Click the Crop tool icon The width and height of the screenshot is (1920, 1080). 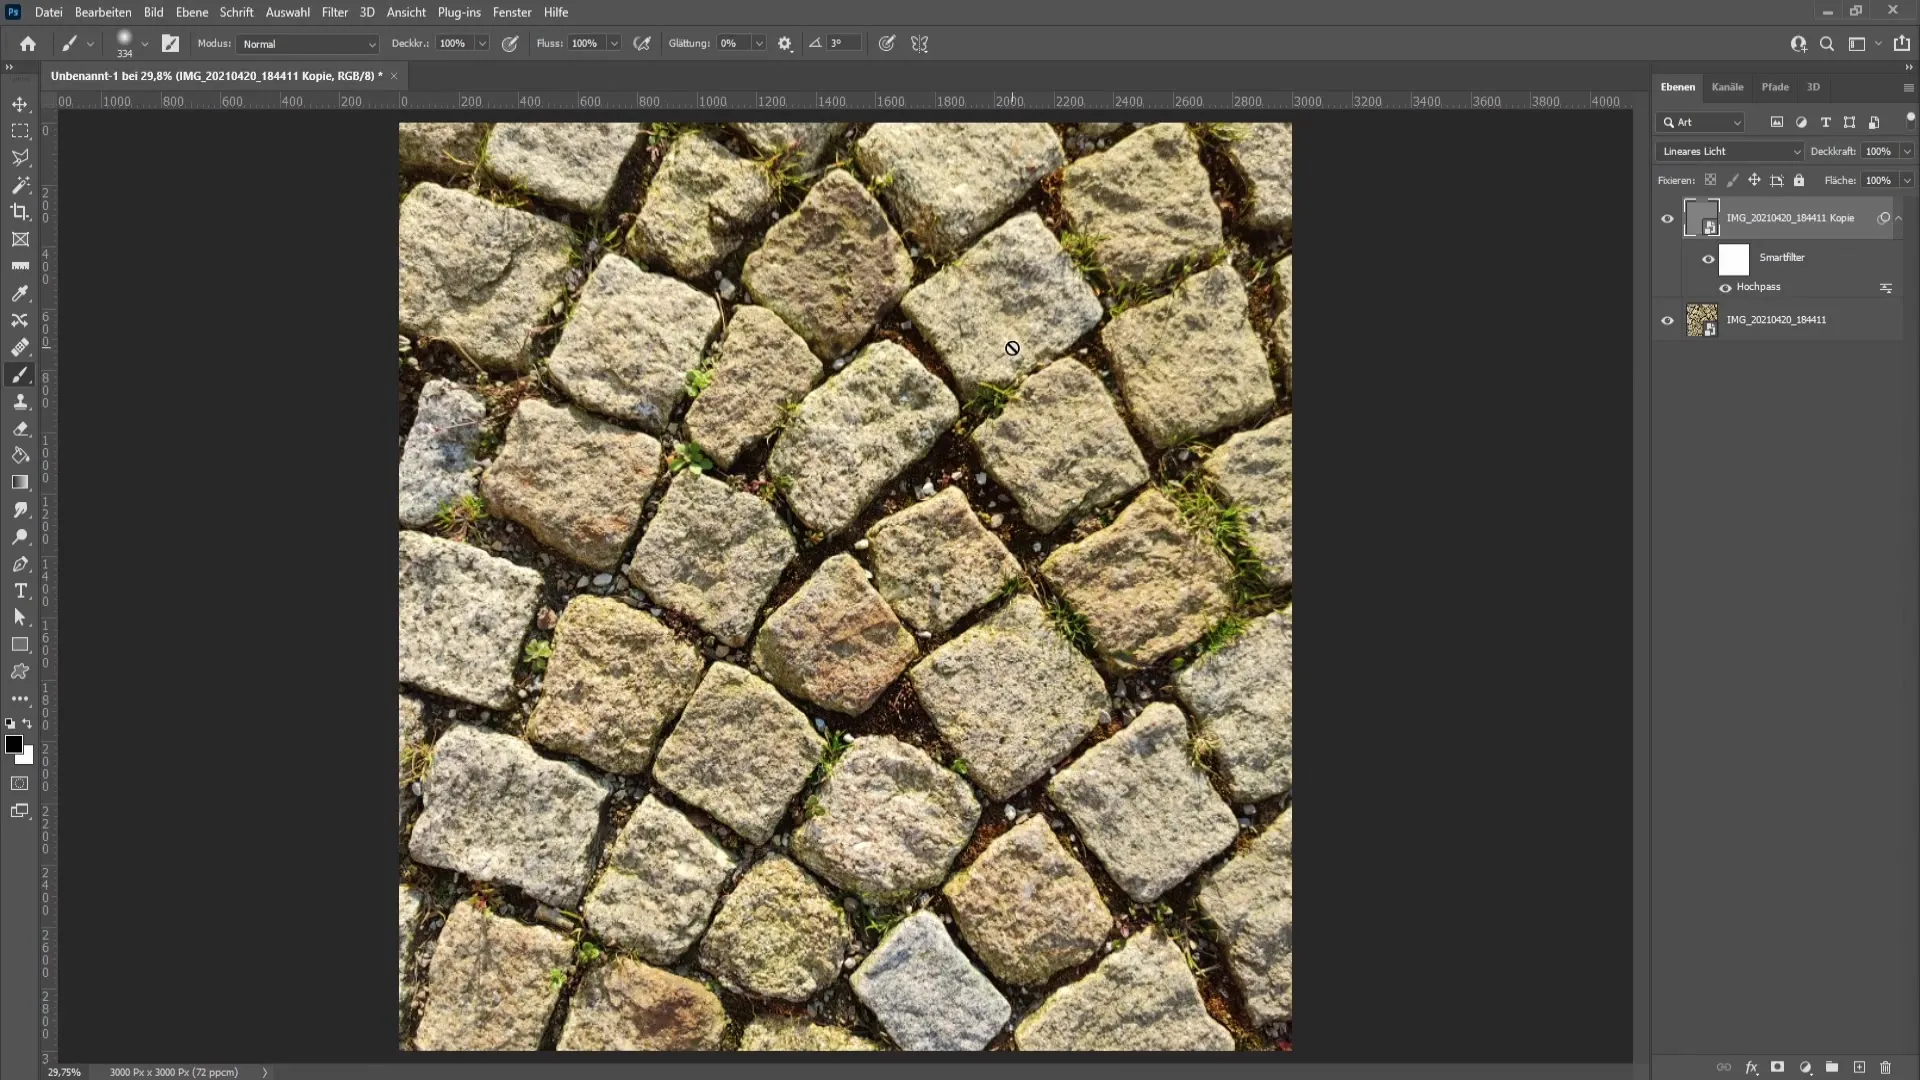click(x=20, y=211)
